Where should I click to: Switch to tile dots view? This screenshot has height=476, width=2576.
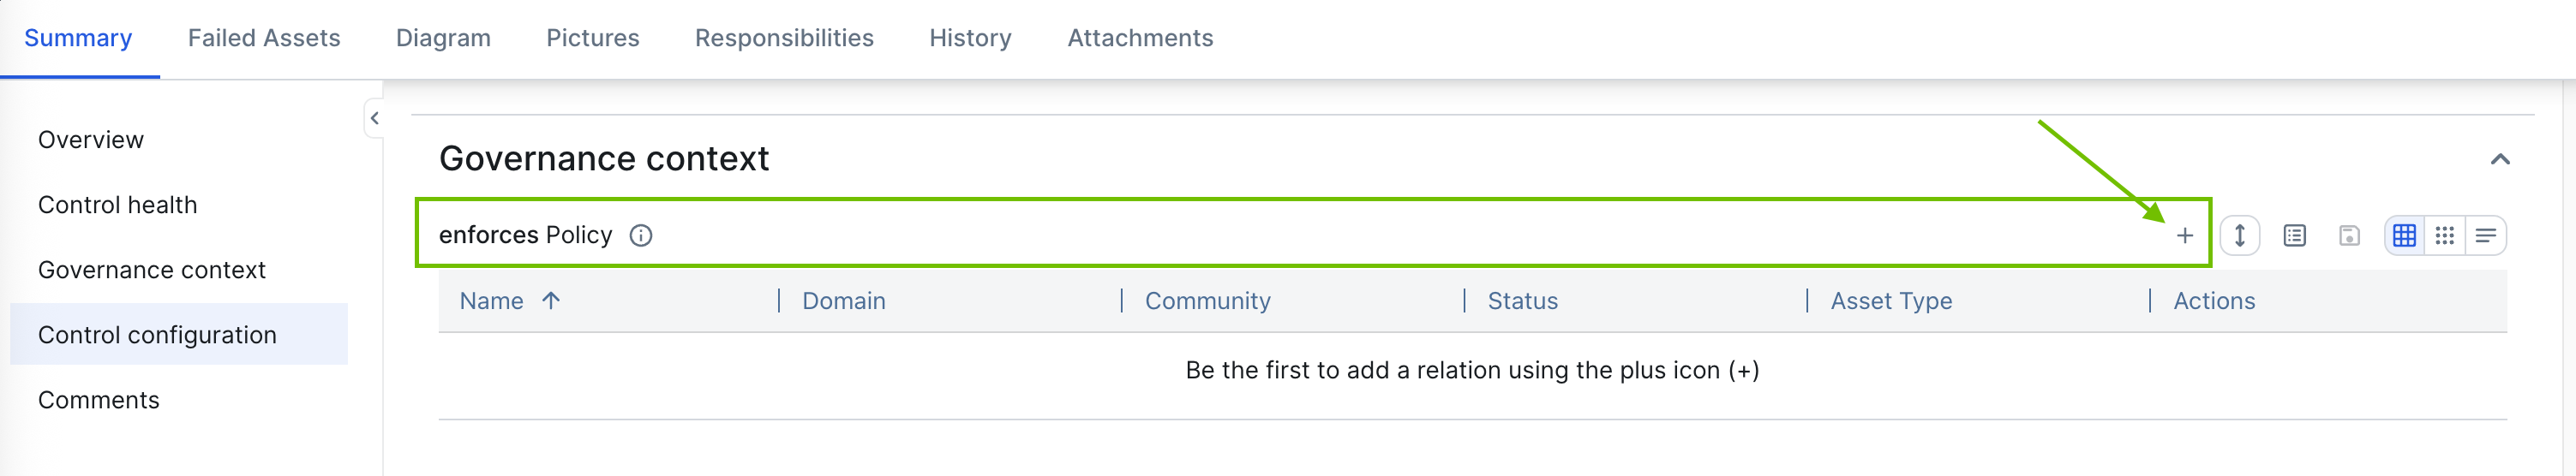[x=2445, y=236]
